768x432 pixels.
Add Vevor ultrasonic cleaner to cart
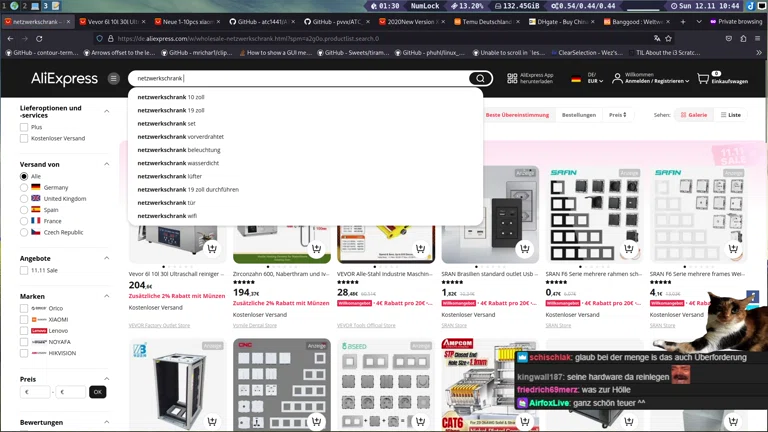[x=212, y=248]
